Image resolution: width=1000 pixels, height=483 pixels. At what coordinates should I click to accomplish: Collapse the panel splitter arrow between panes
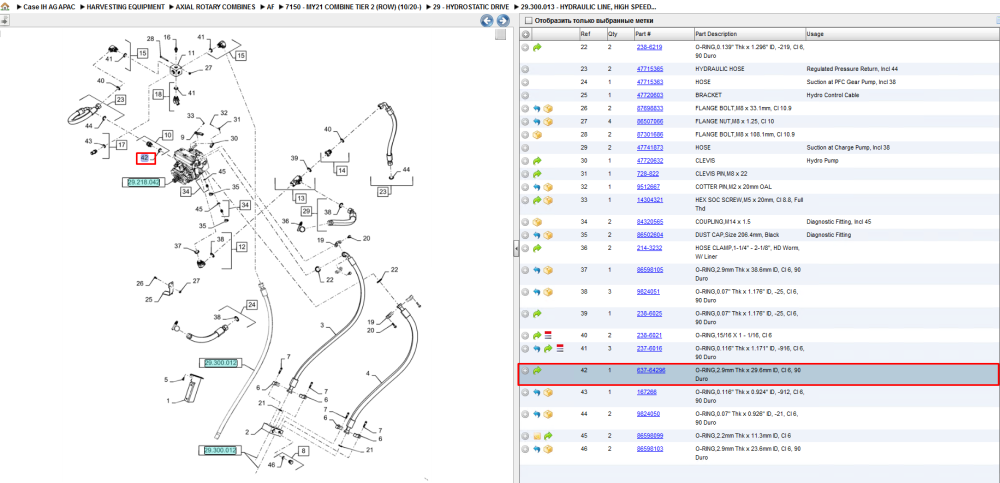(x=516, y=249)
